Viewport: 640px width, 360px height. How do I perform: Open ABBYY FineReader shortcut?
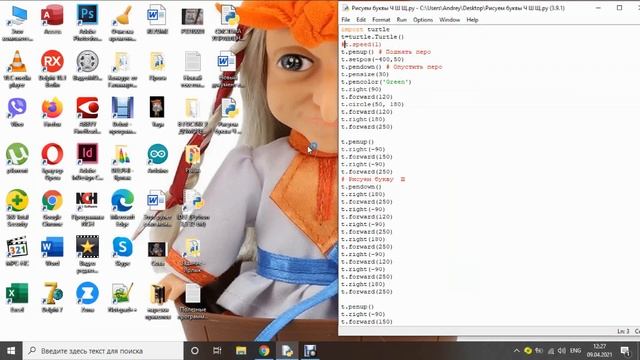pyautogui.click(x=87, y=115)
